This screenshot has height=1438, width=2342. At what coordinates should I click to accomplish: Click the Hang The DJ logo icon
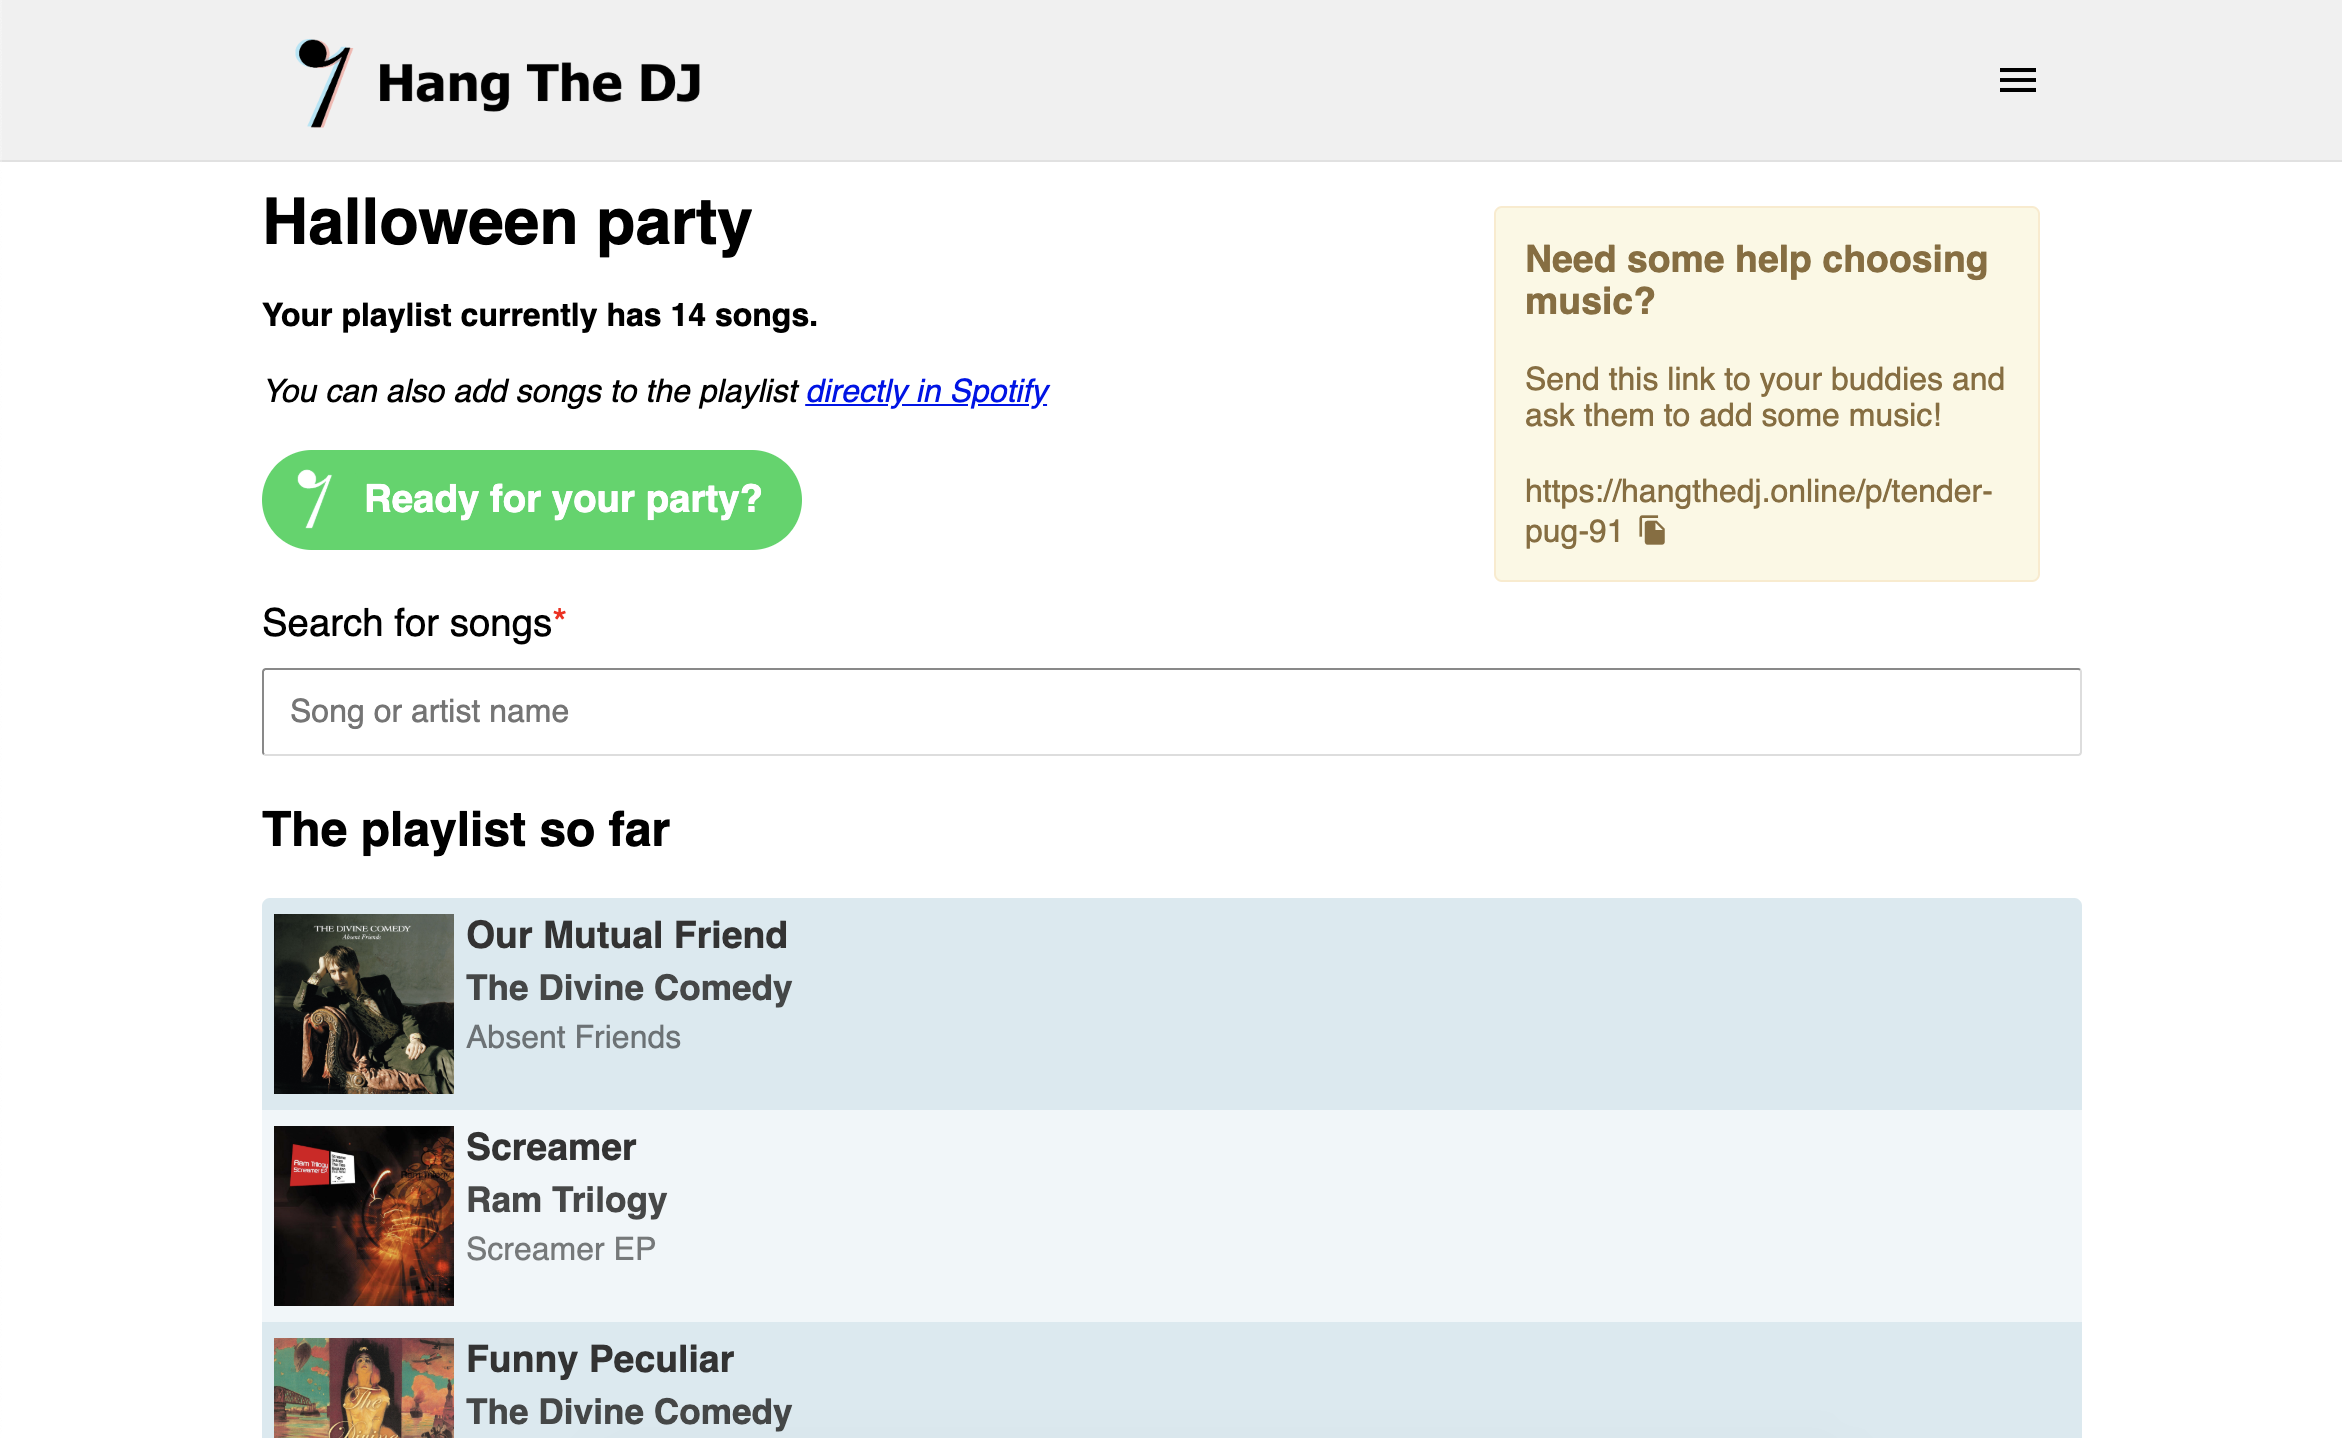[324, 80]
